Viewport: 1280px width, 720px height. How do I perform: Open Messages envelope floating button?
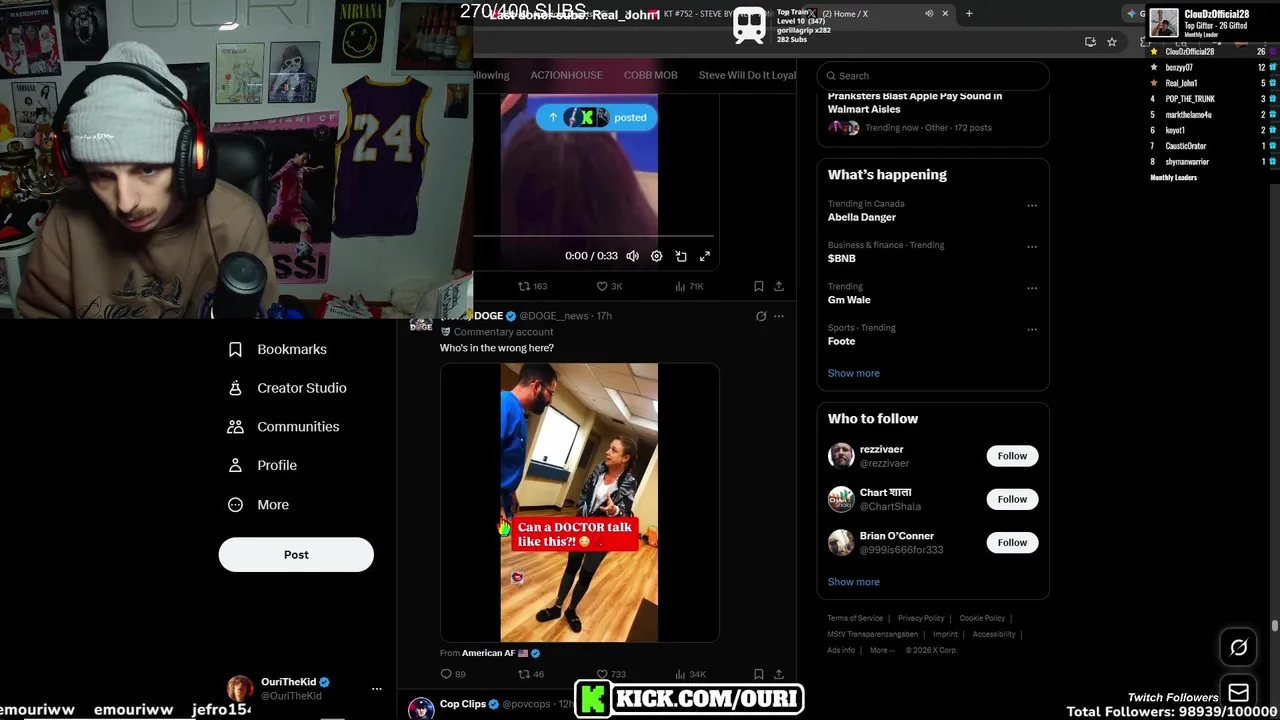(x=1238, y=693)
